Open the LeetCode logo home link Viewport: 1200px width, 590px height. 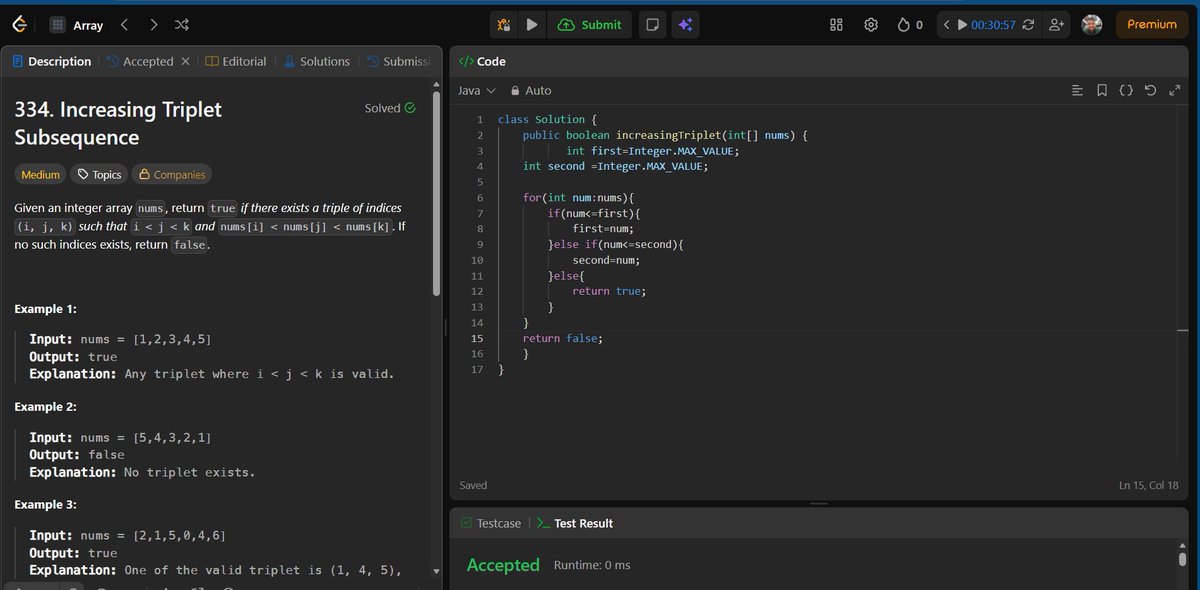tap(22, 24)
